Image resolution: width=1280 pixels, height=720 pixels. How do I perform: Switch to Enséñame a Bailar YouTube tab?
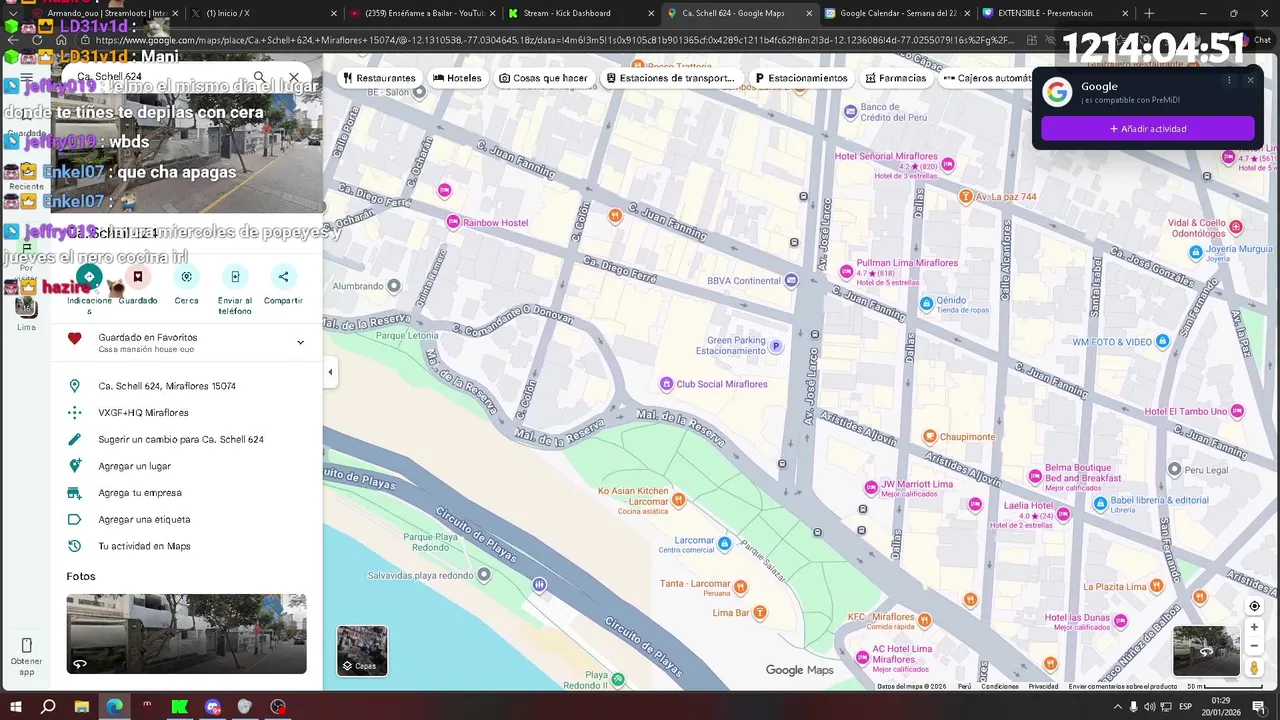422,13
